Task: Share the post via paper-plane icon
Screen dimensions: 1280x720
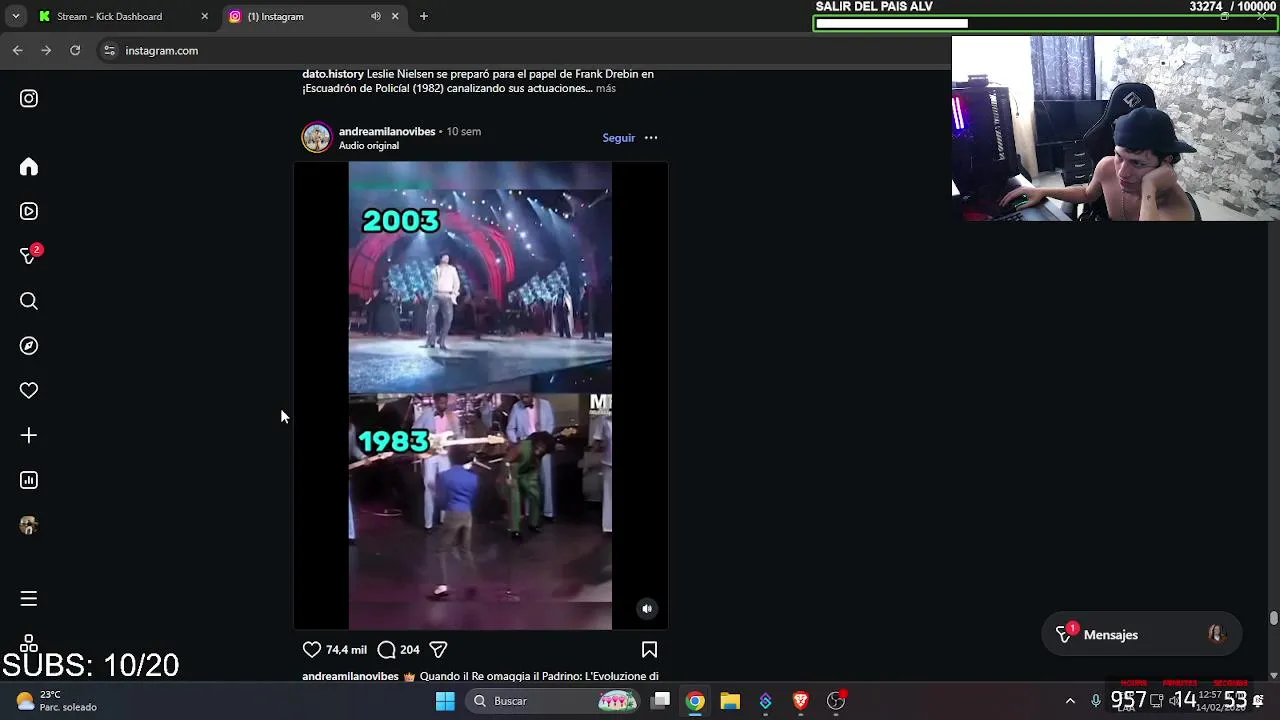Action: [438, 650]
